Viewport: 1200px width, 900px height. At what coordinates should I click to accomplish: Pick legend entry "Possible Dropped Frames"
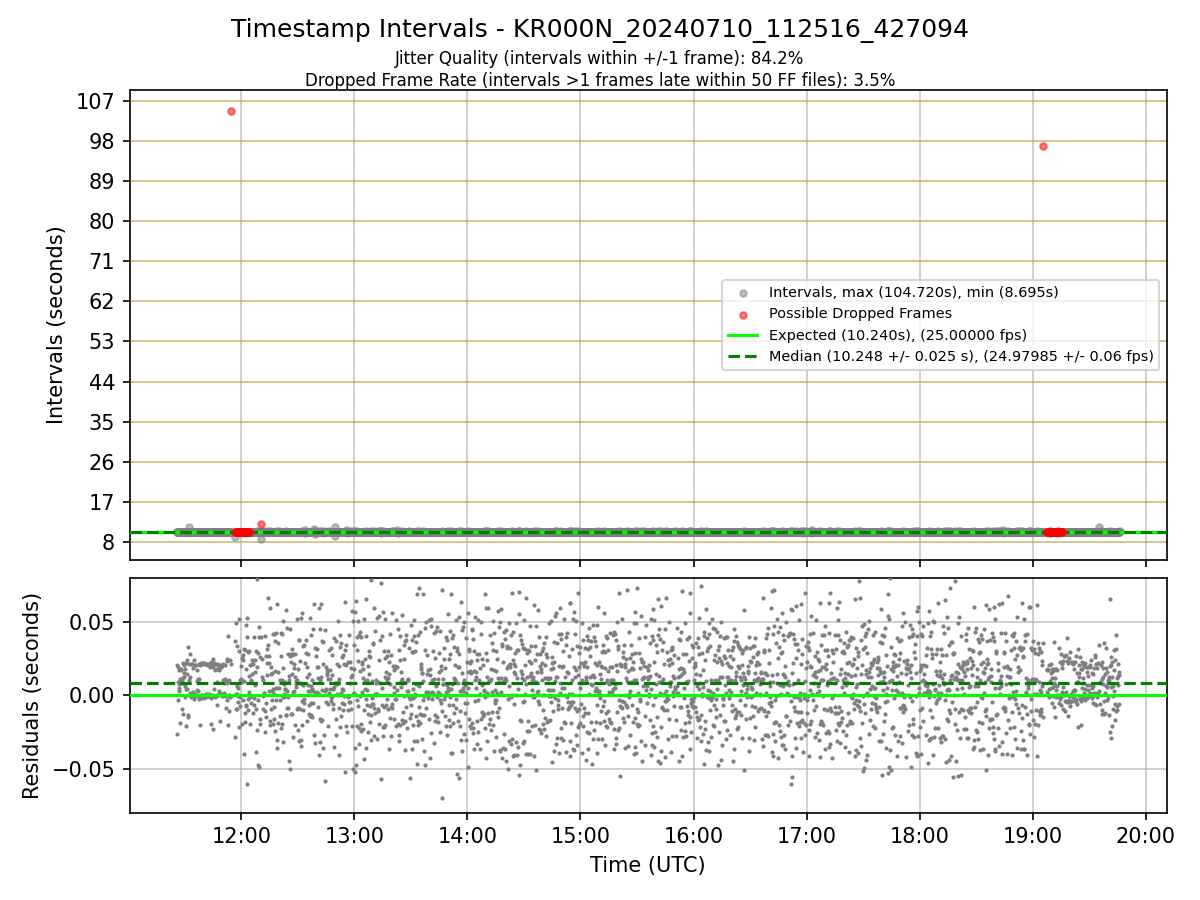point(860,313)
